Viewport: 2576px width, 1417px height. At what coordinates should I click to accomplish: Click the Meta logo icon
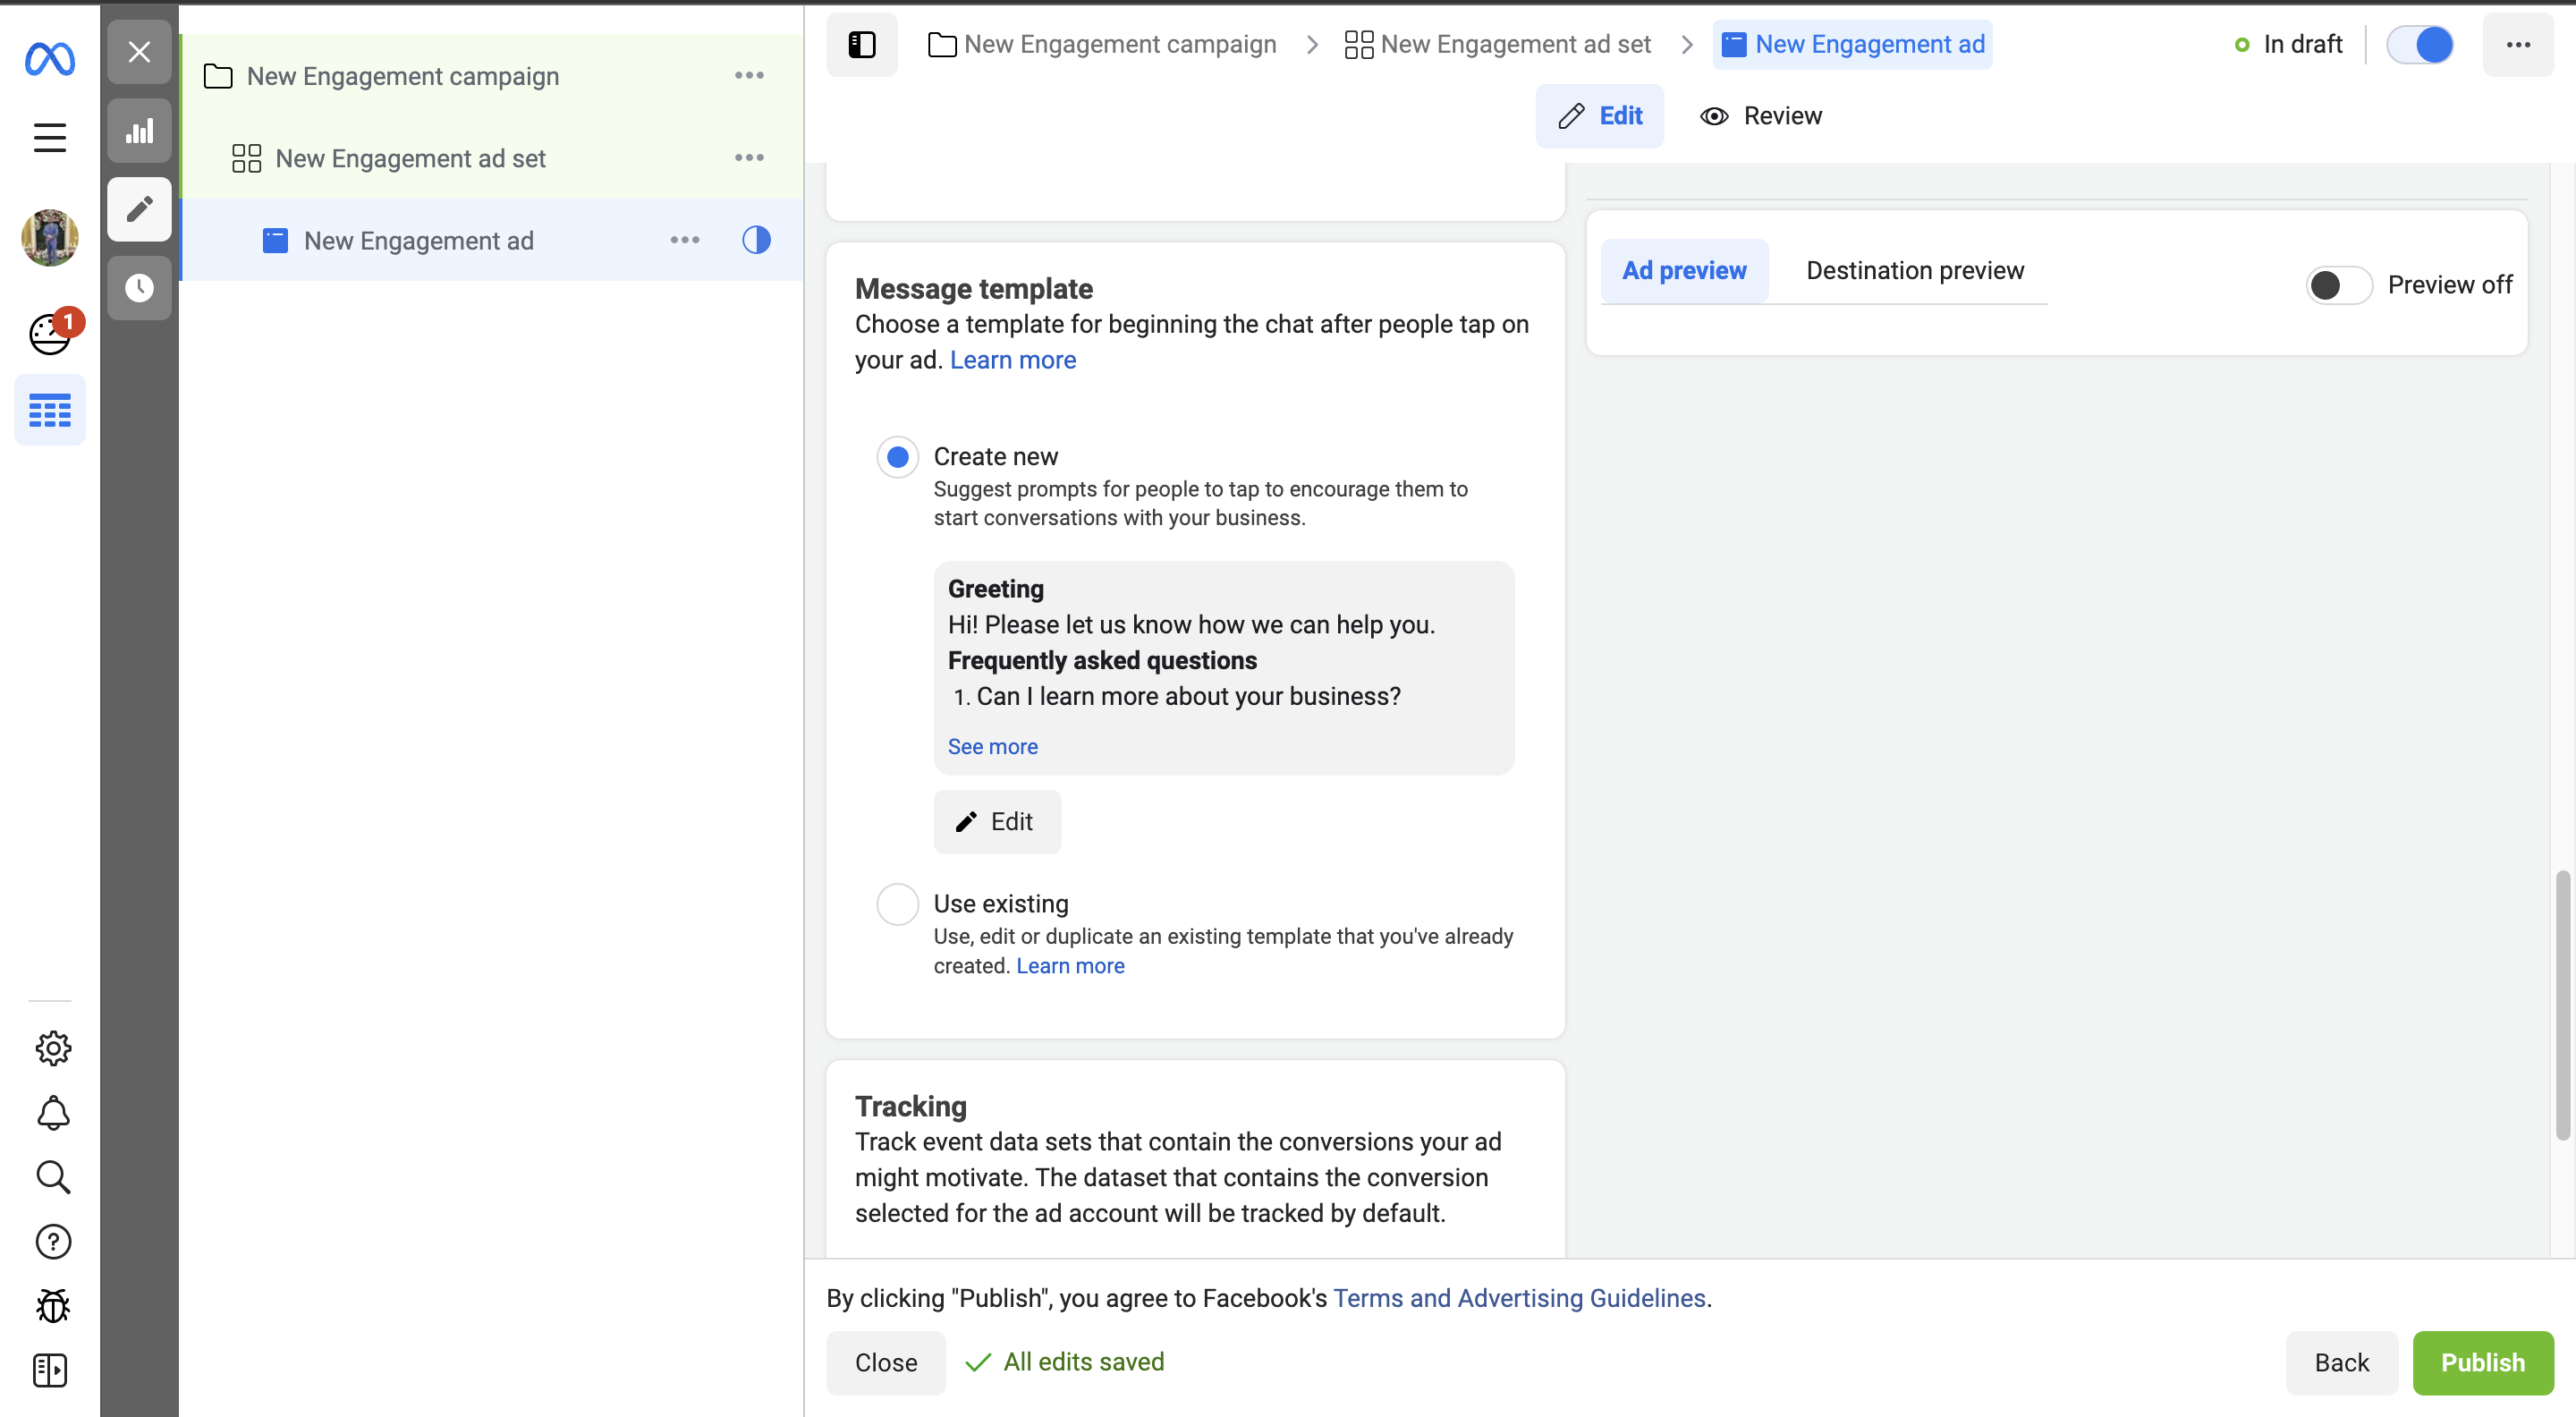coord(49,59)
